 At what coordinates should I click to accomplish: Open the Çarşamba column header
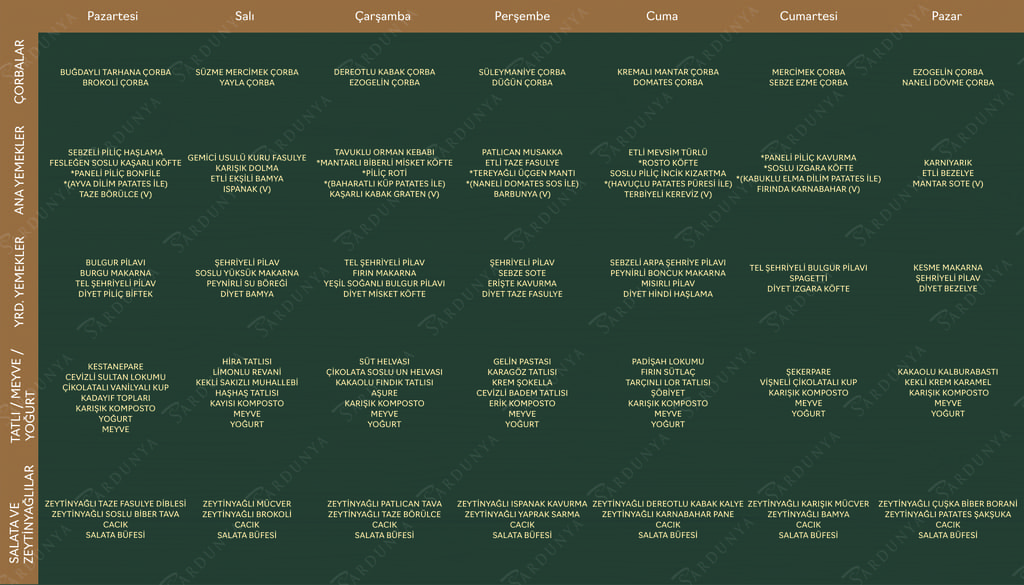pyautogui.click(x=383, y=16)
